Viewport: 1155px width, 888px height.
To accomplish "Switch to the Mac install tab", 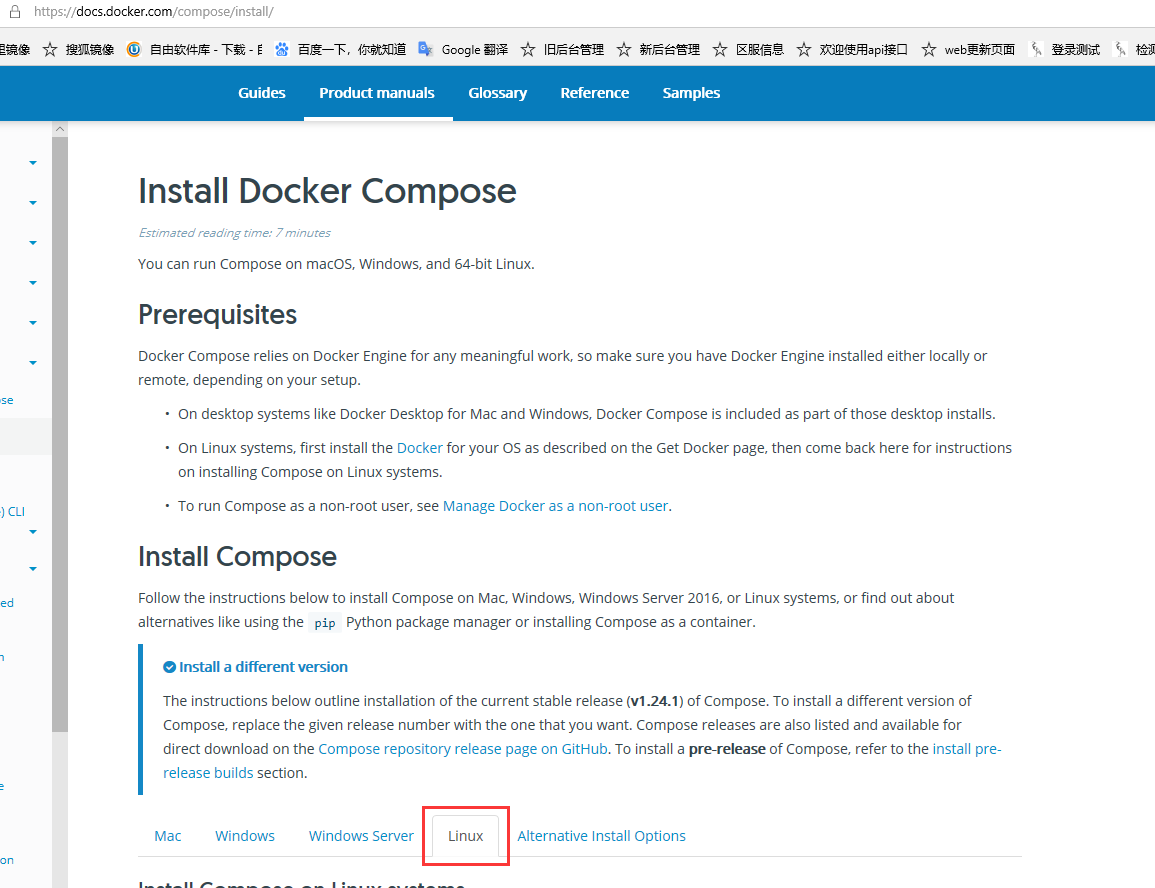I will [x=168, y=836].
